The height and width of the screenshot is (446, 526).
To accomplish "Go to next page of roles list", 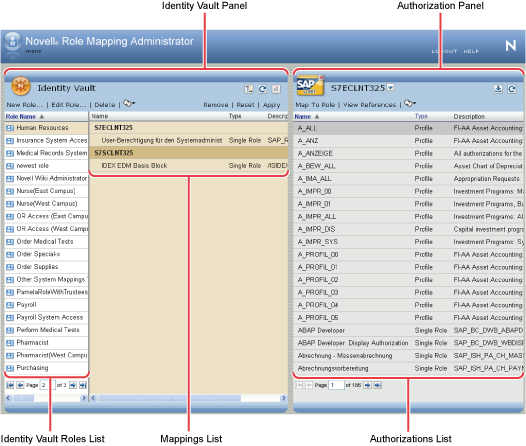I will click(x=72, y=385).
